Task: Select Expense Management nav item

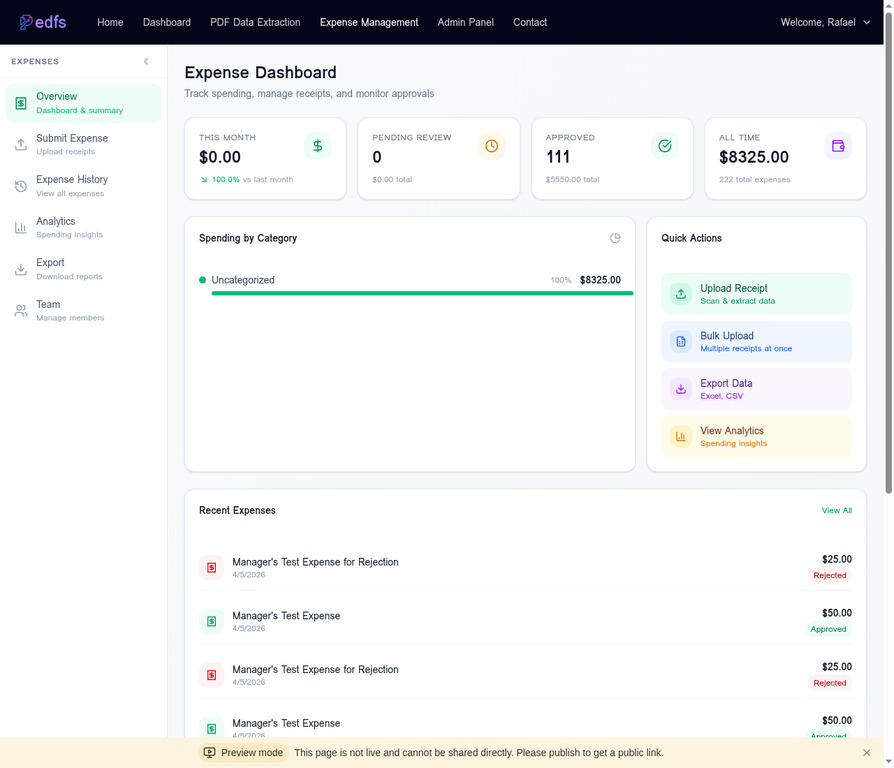Action: coord(369,22)
